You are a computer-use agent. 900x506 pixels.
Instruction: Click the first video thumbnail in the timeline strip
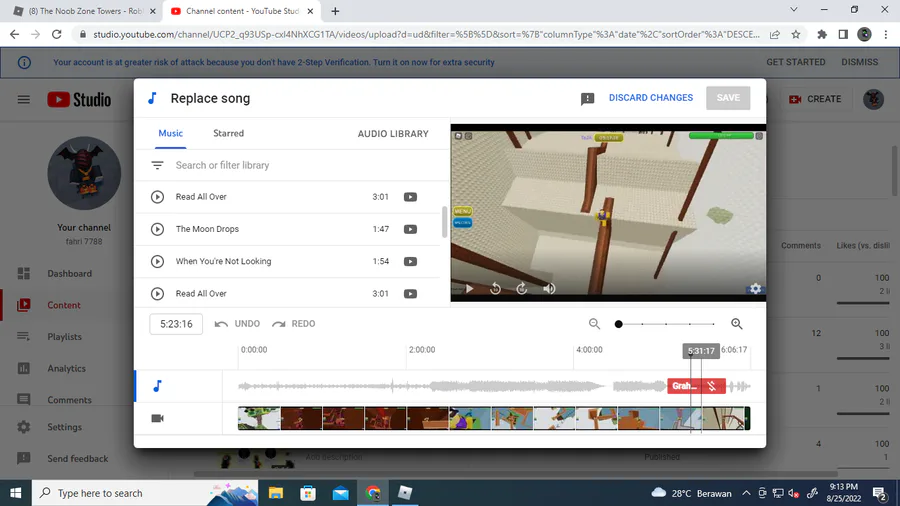(x=259, y=418)
